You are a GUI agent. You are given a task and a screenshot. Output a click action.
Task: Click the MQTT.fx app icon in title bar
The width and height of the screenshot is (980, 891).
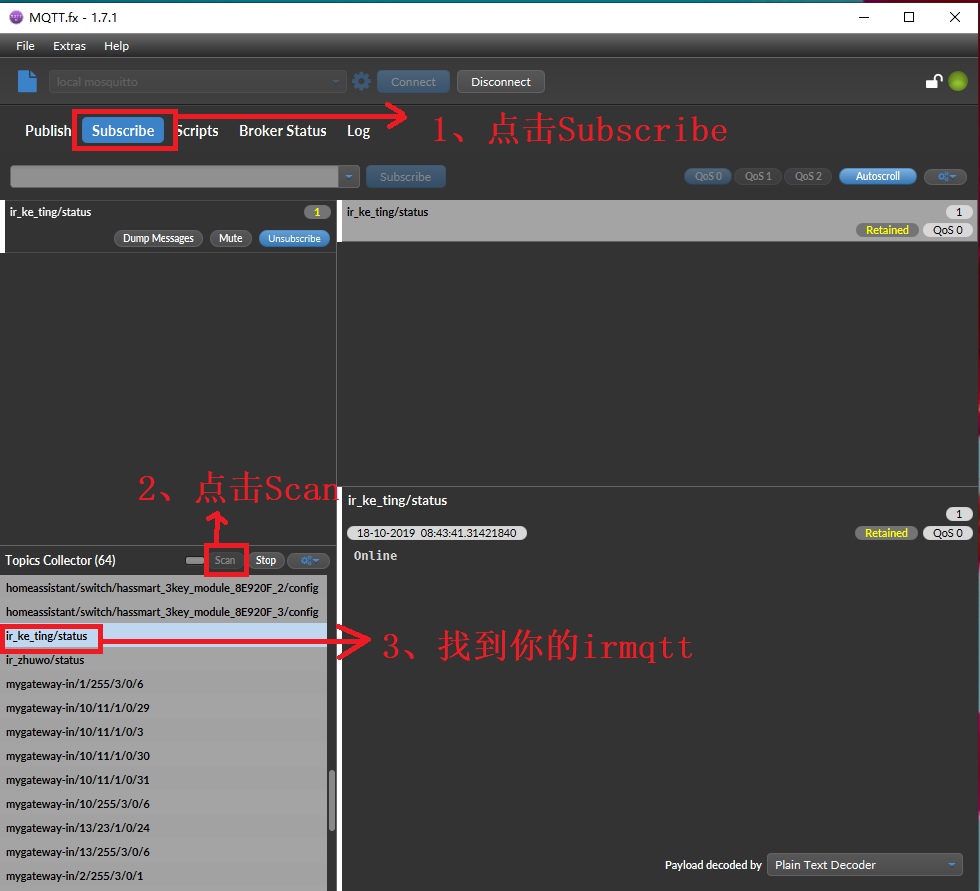(16, 17)
